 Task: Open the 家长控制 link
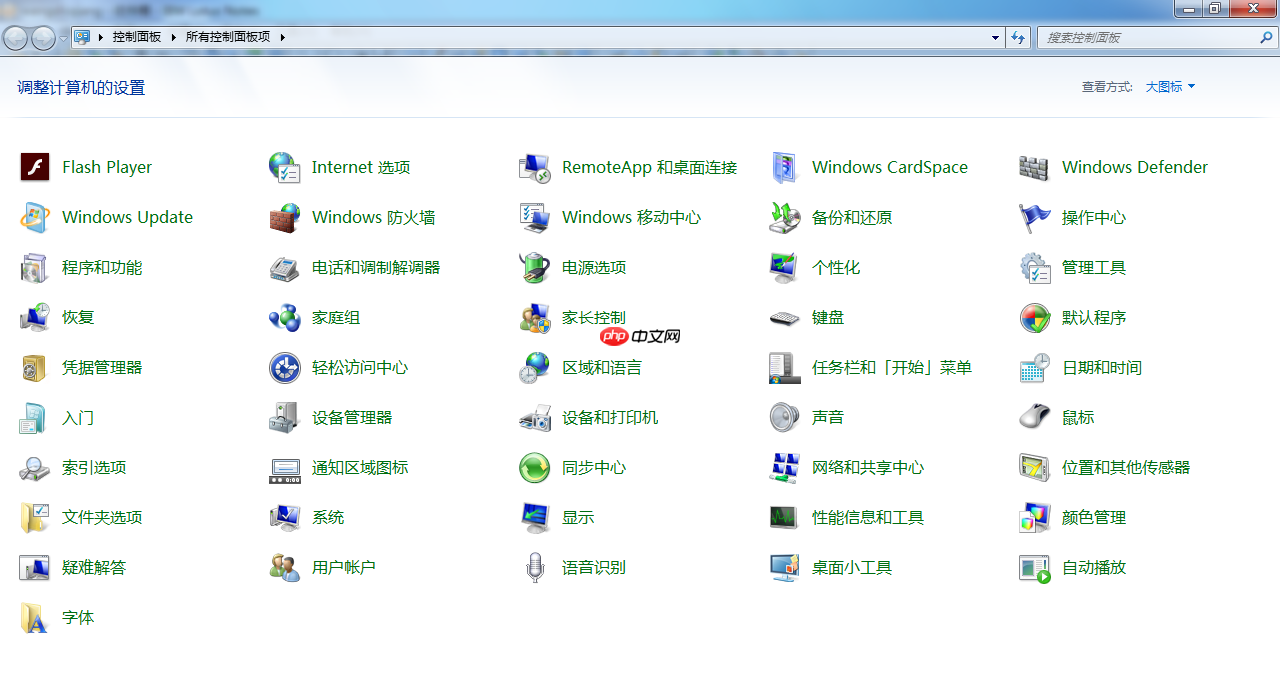tap(594, 317)
